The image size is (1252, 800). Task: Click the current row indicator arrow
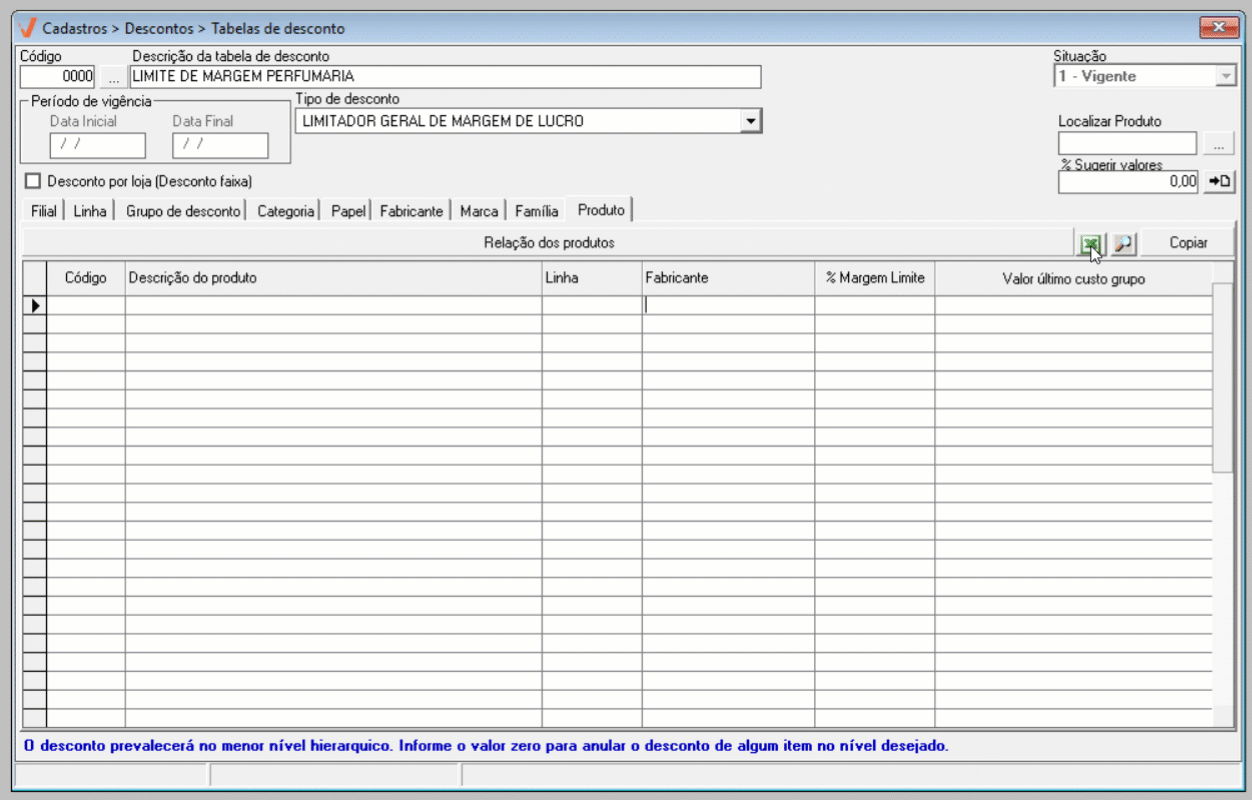(x=35, y=306)
